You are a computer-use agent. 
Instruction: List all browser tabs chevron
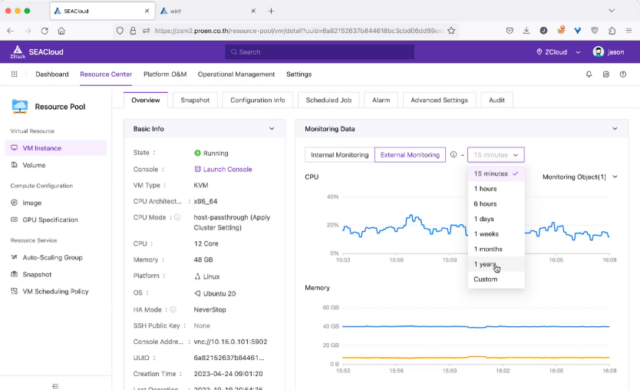point(611,11)
